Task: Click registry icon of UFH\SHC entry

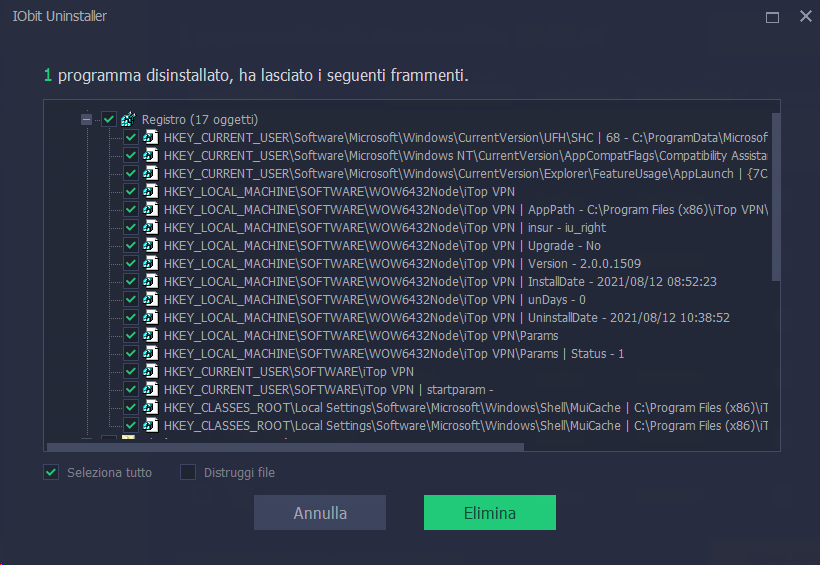Action: pyautogui.click(x=151, y=138)
